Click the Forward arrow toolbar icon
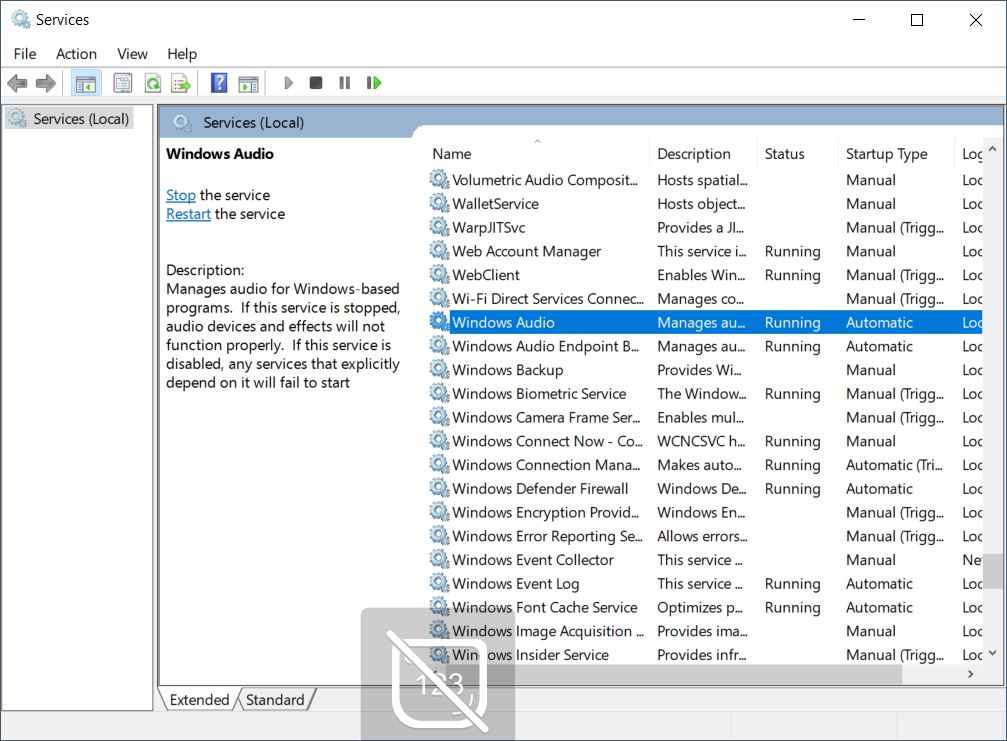The width and height of the screenshot is (1007, 741). pos(46,83)
